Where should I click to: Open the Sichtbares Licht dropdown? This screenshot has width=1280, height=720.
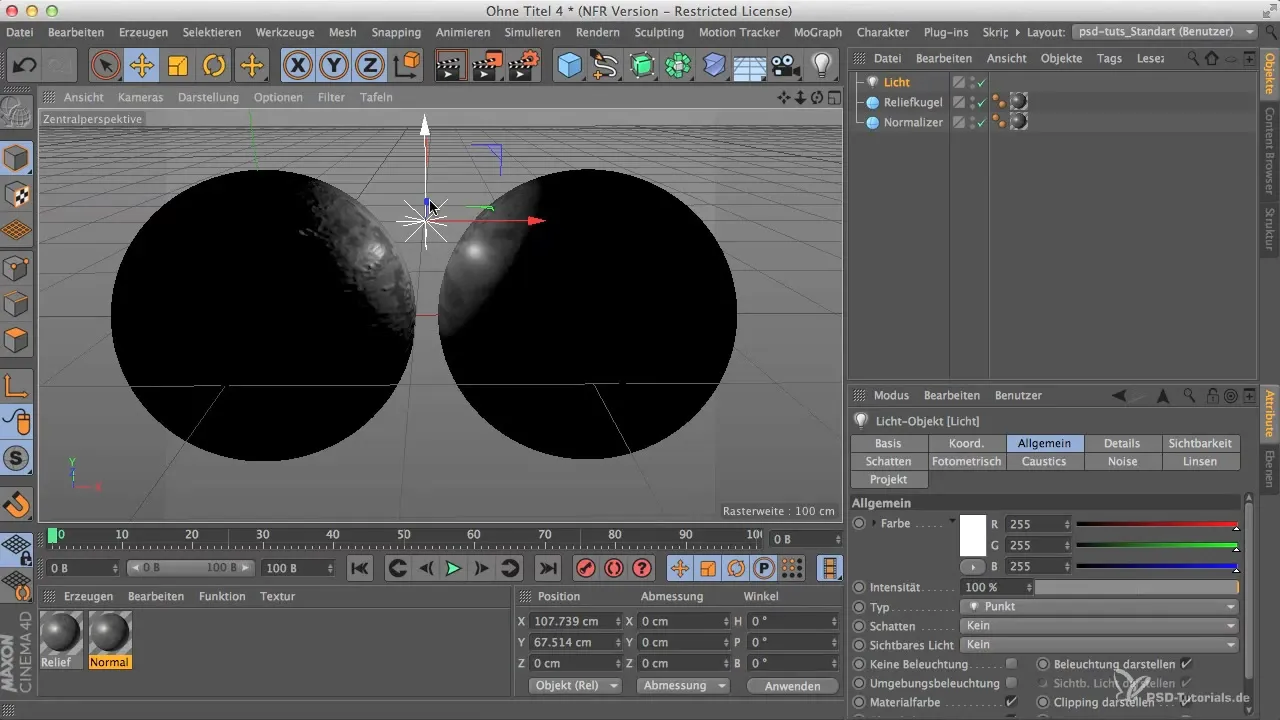tap(1100, 645)
